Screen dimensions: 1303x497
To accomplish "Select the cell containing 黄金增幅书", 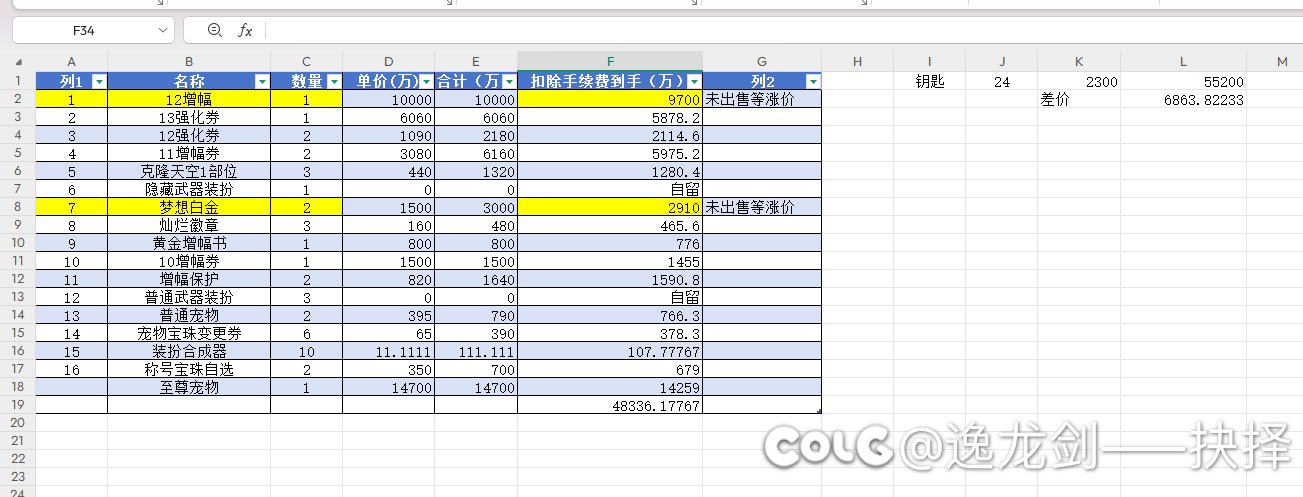I will click(x=189, y=243).
